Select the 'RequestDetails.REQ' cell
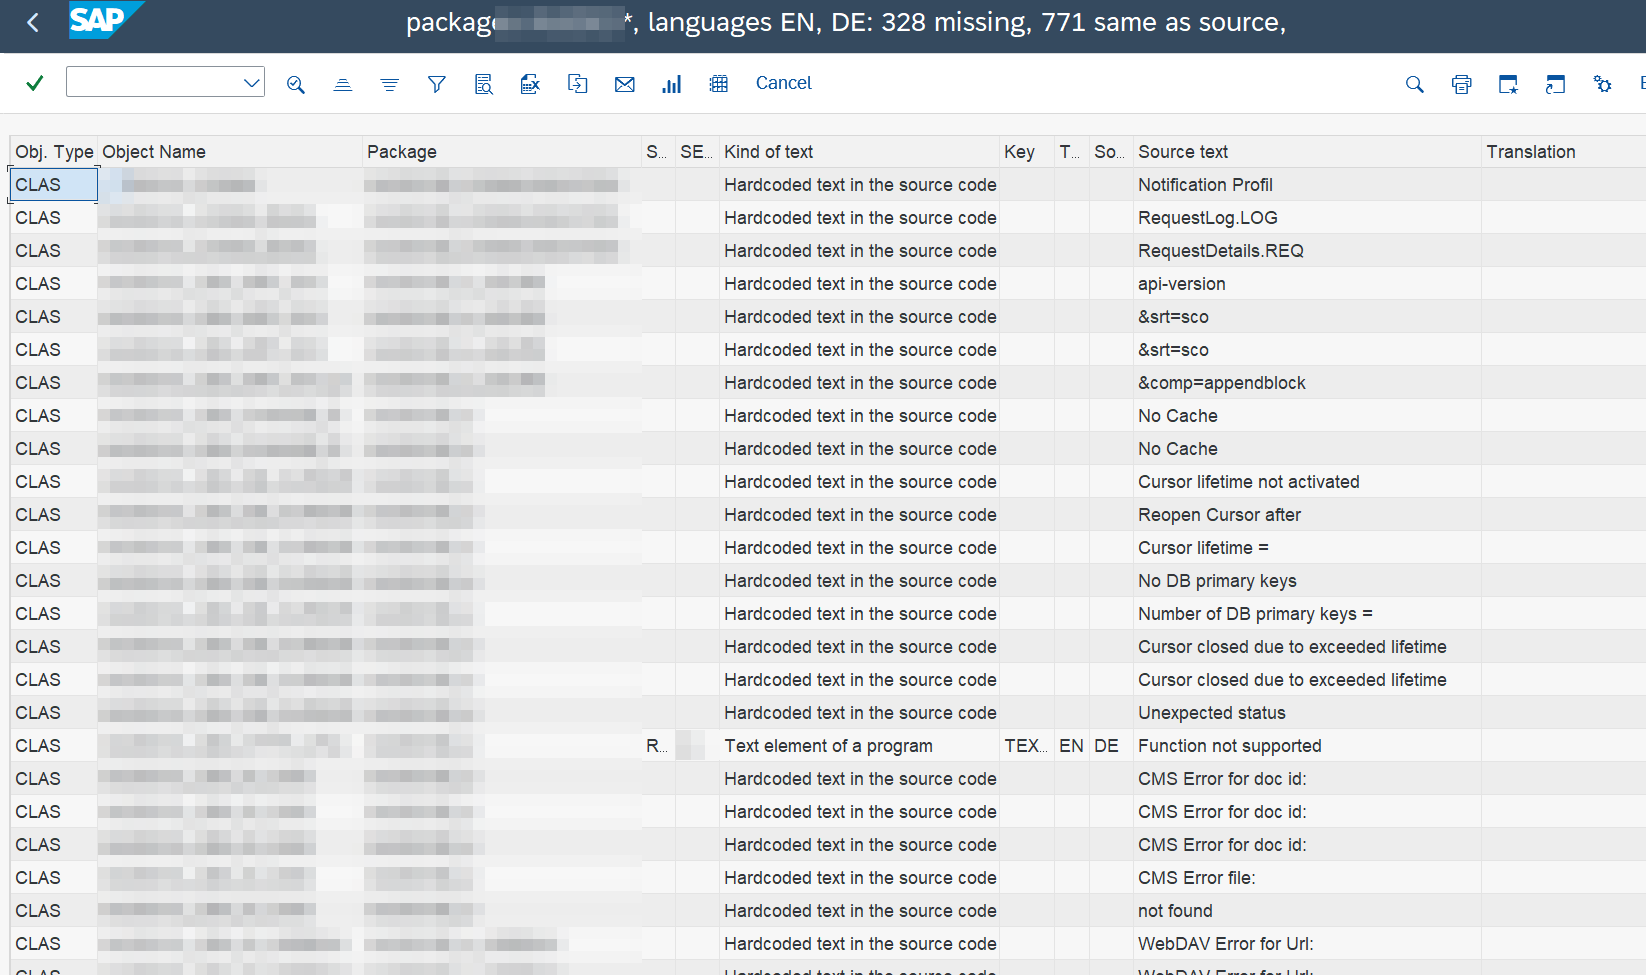Viewport: 1646px width, 975px height. (x=1307, y=251)
